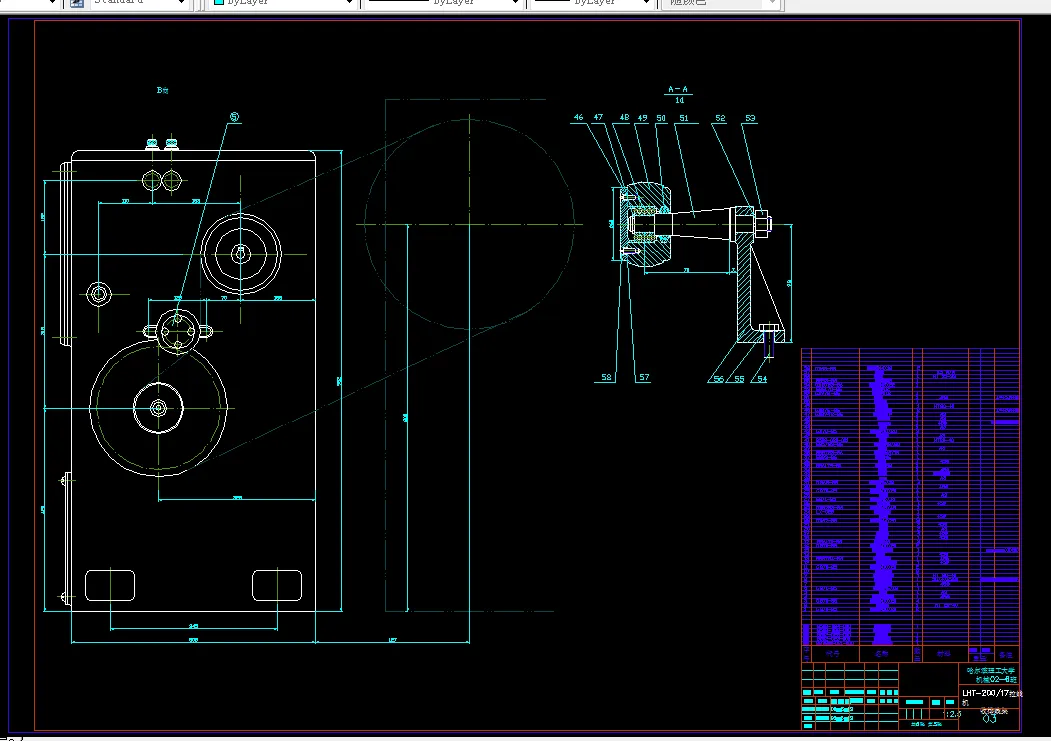Select part number 54 callout
Image resolution: width=1051 pixels, height=741 pixels.
tap(762, 379)
